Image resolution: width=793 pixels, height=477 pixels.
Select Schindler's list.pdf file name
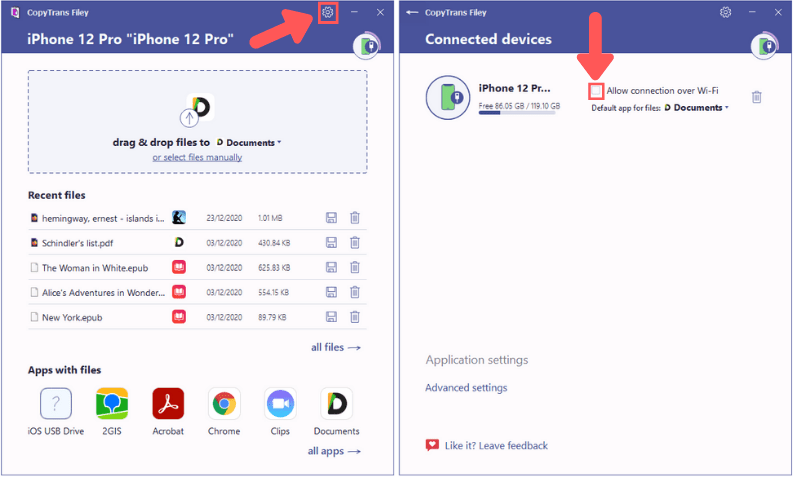pyautogui.click(x=77, y=243)
